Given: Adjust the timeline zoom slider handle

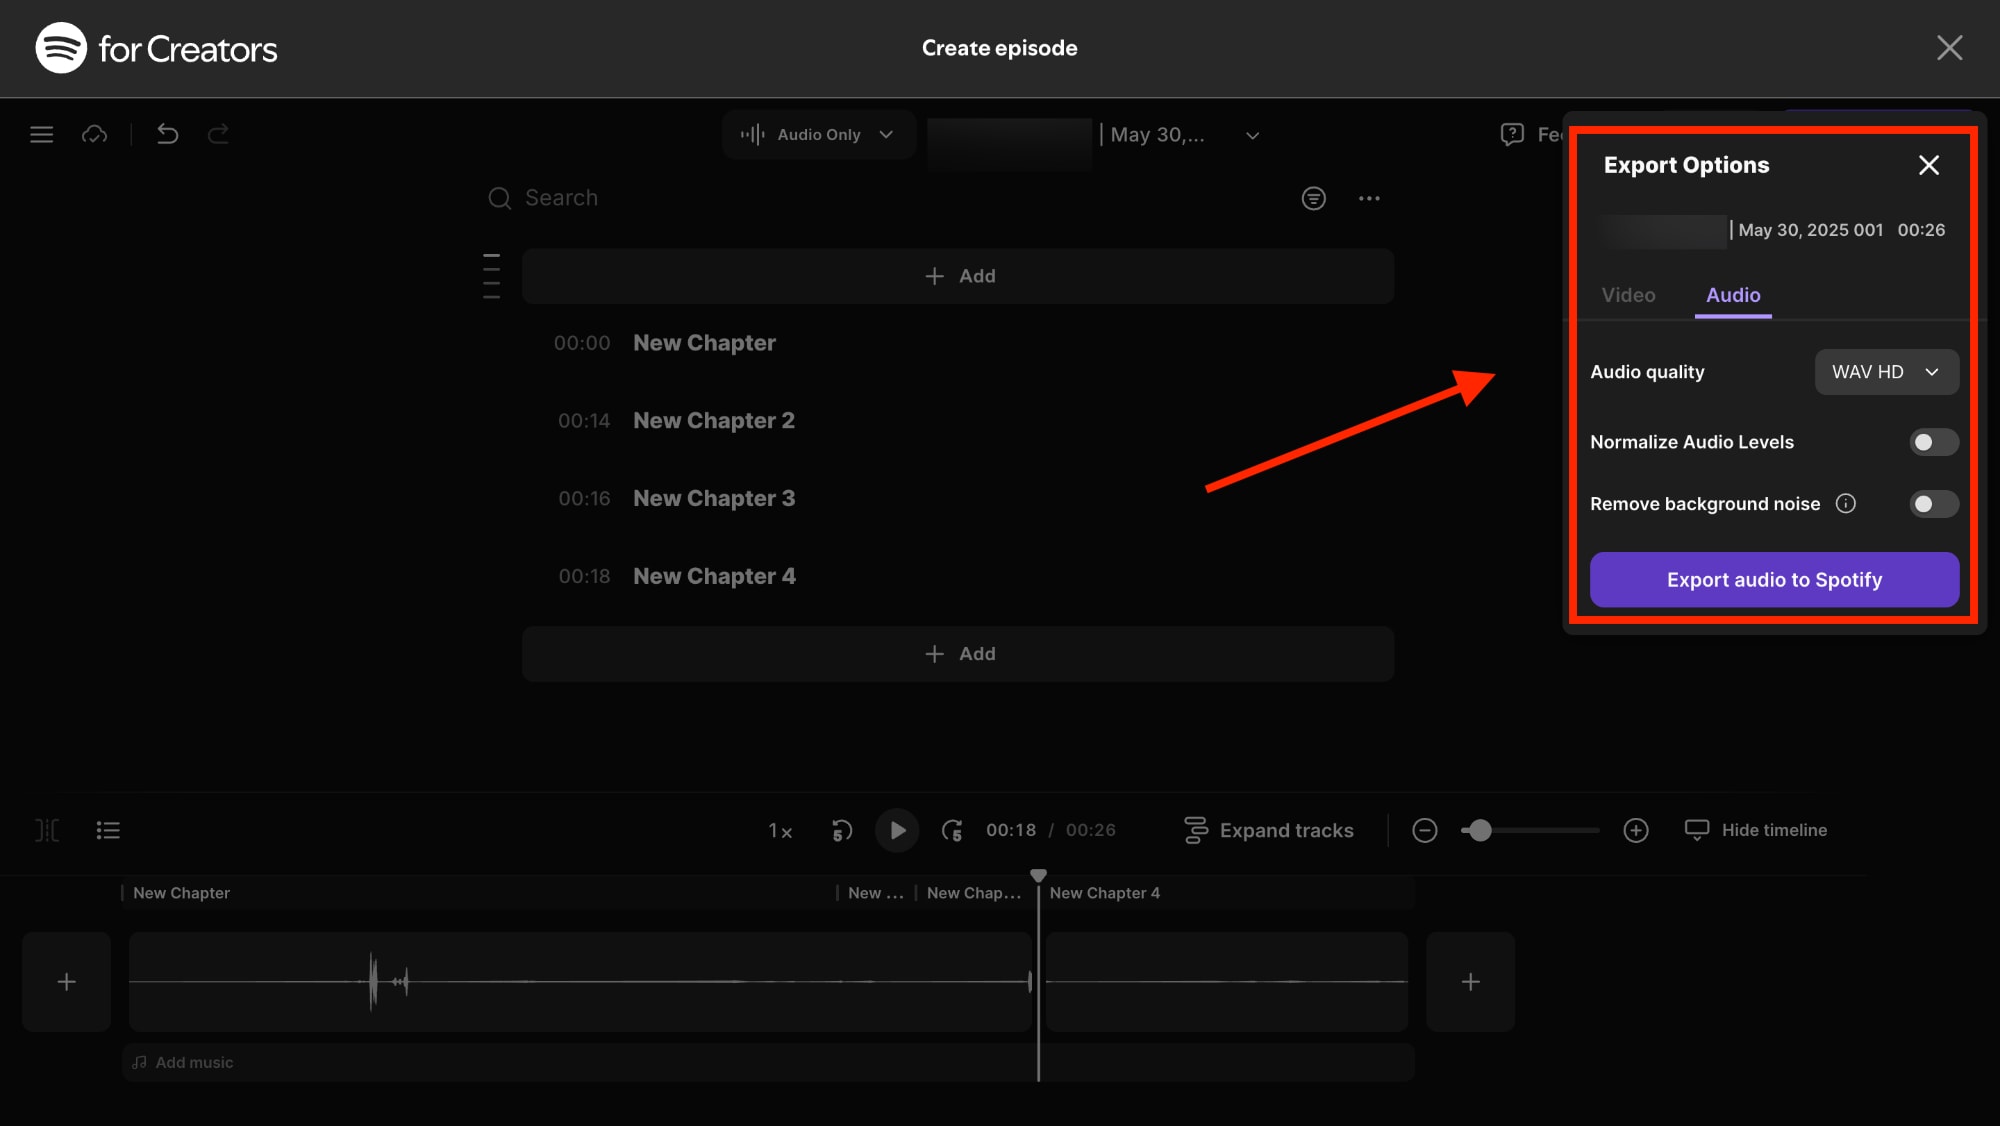Looking at the screenshot, I should [x=1480, y=830].
